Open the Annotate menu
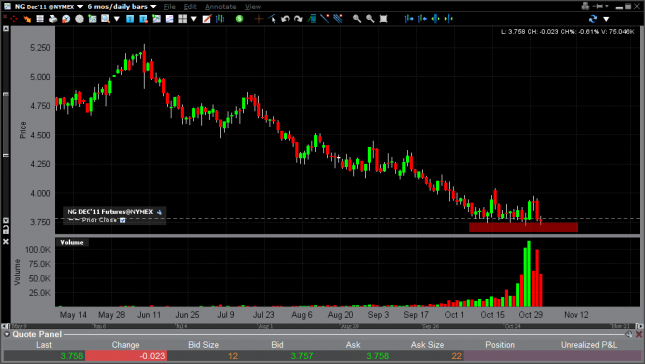The image size is (645, 364). coord(220,7)
